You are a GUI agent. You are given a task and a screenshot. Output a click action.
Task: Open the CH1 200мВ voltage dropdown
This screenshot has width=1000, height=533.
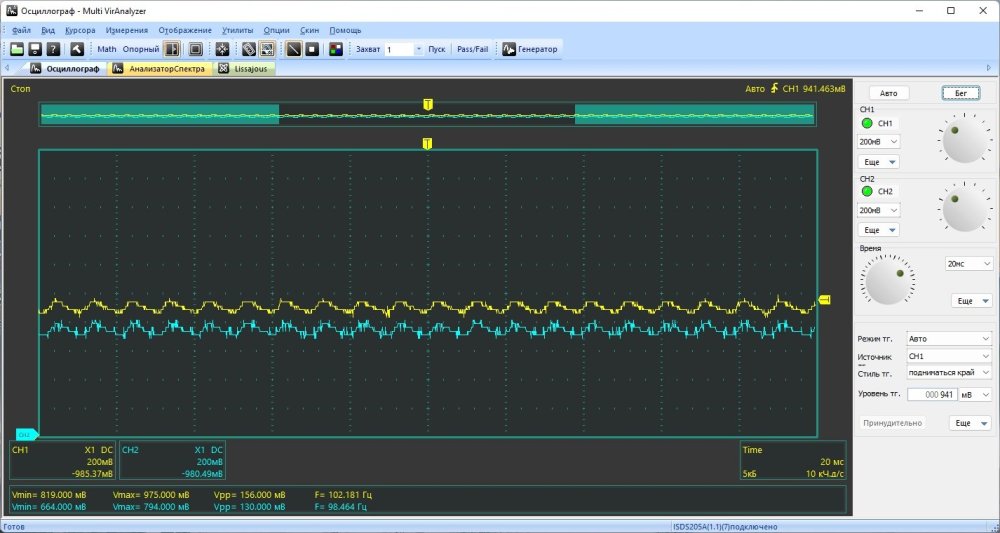(879, 142)
